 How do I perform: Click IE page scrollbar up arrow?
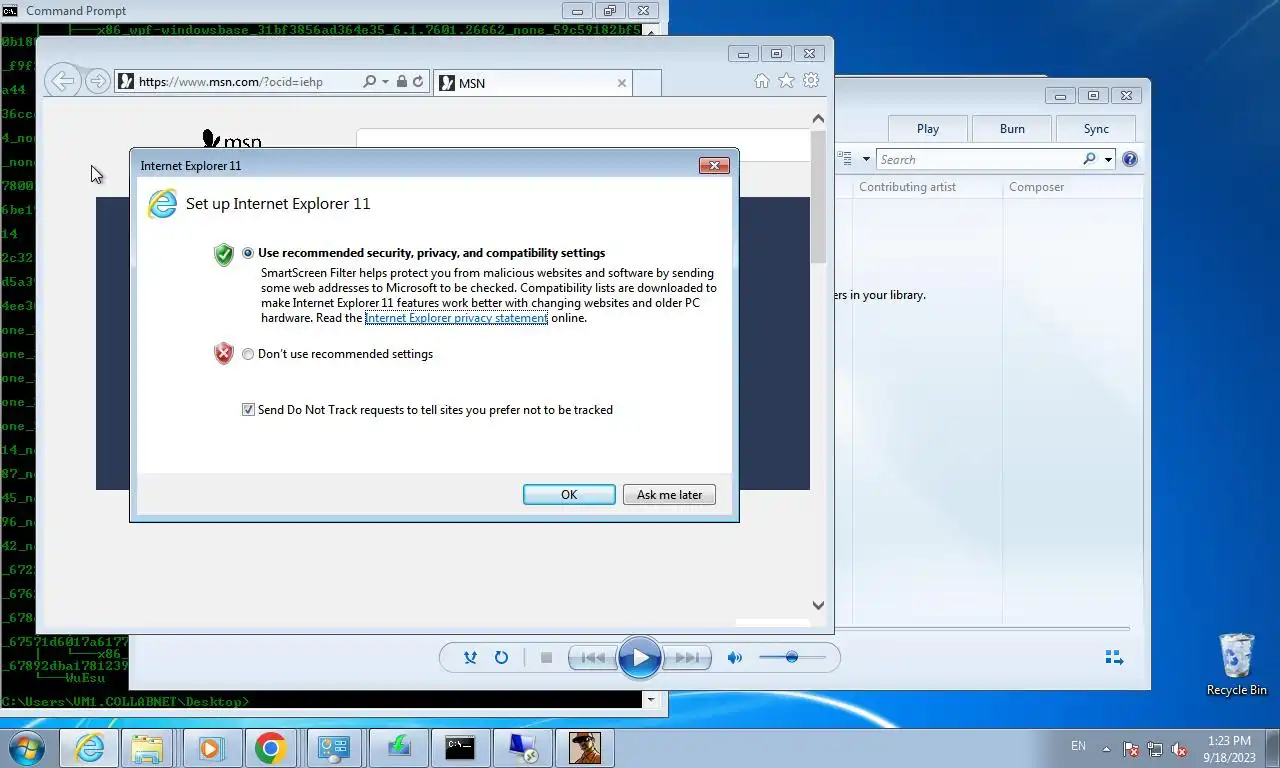(818, 119)
